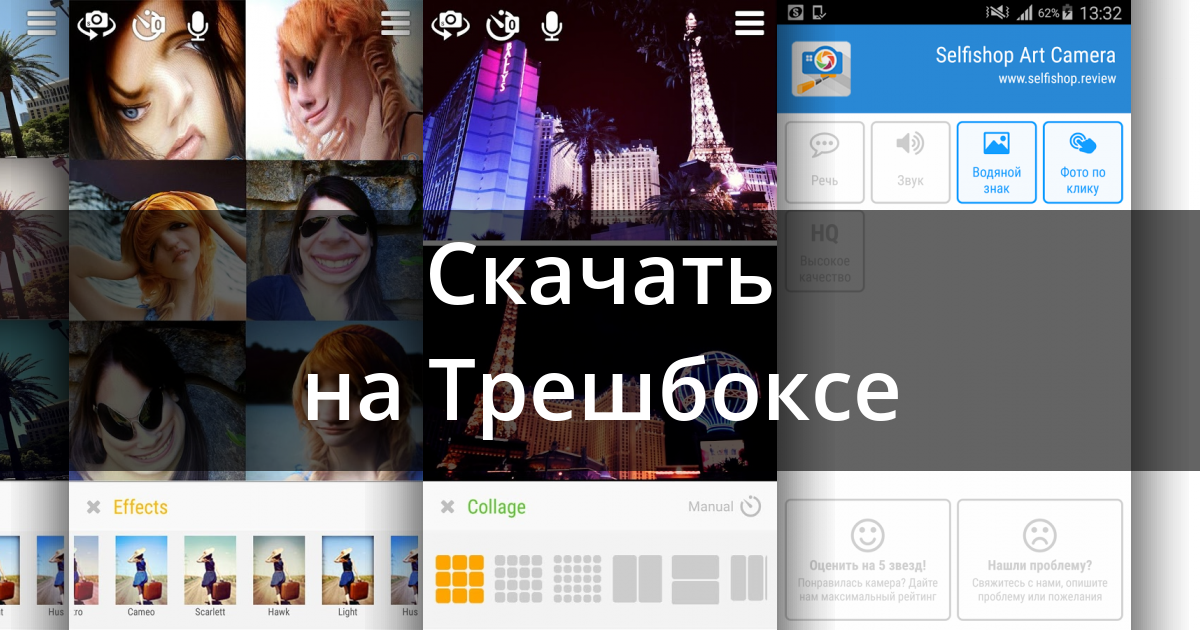Tap Нашли проблему feedback button
Screen dimensions: 1200x630
[x=1040, y=560]
